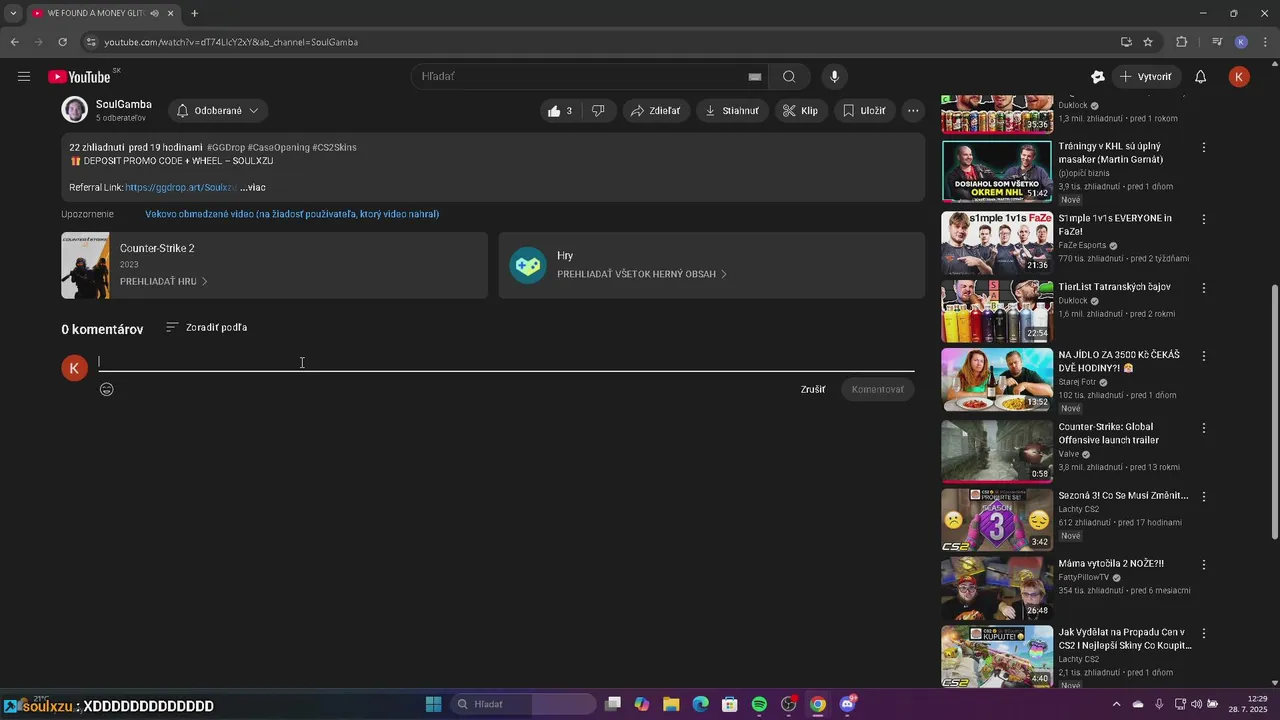Open the Hry gaming icon
The width and height of the screenshot is (1280, 720).
tap(528, 265)
